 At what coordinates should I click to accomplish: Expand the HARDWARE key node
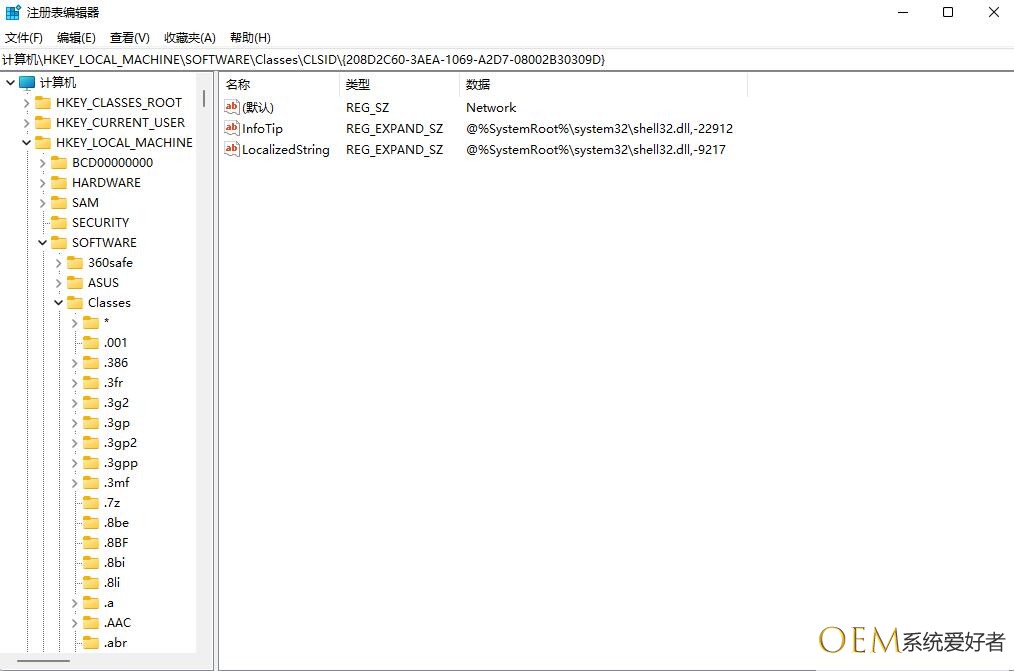click(43, 183)
